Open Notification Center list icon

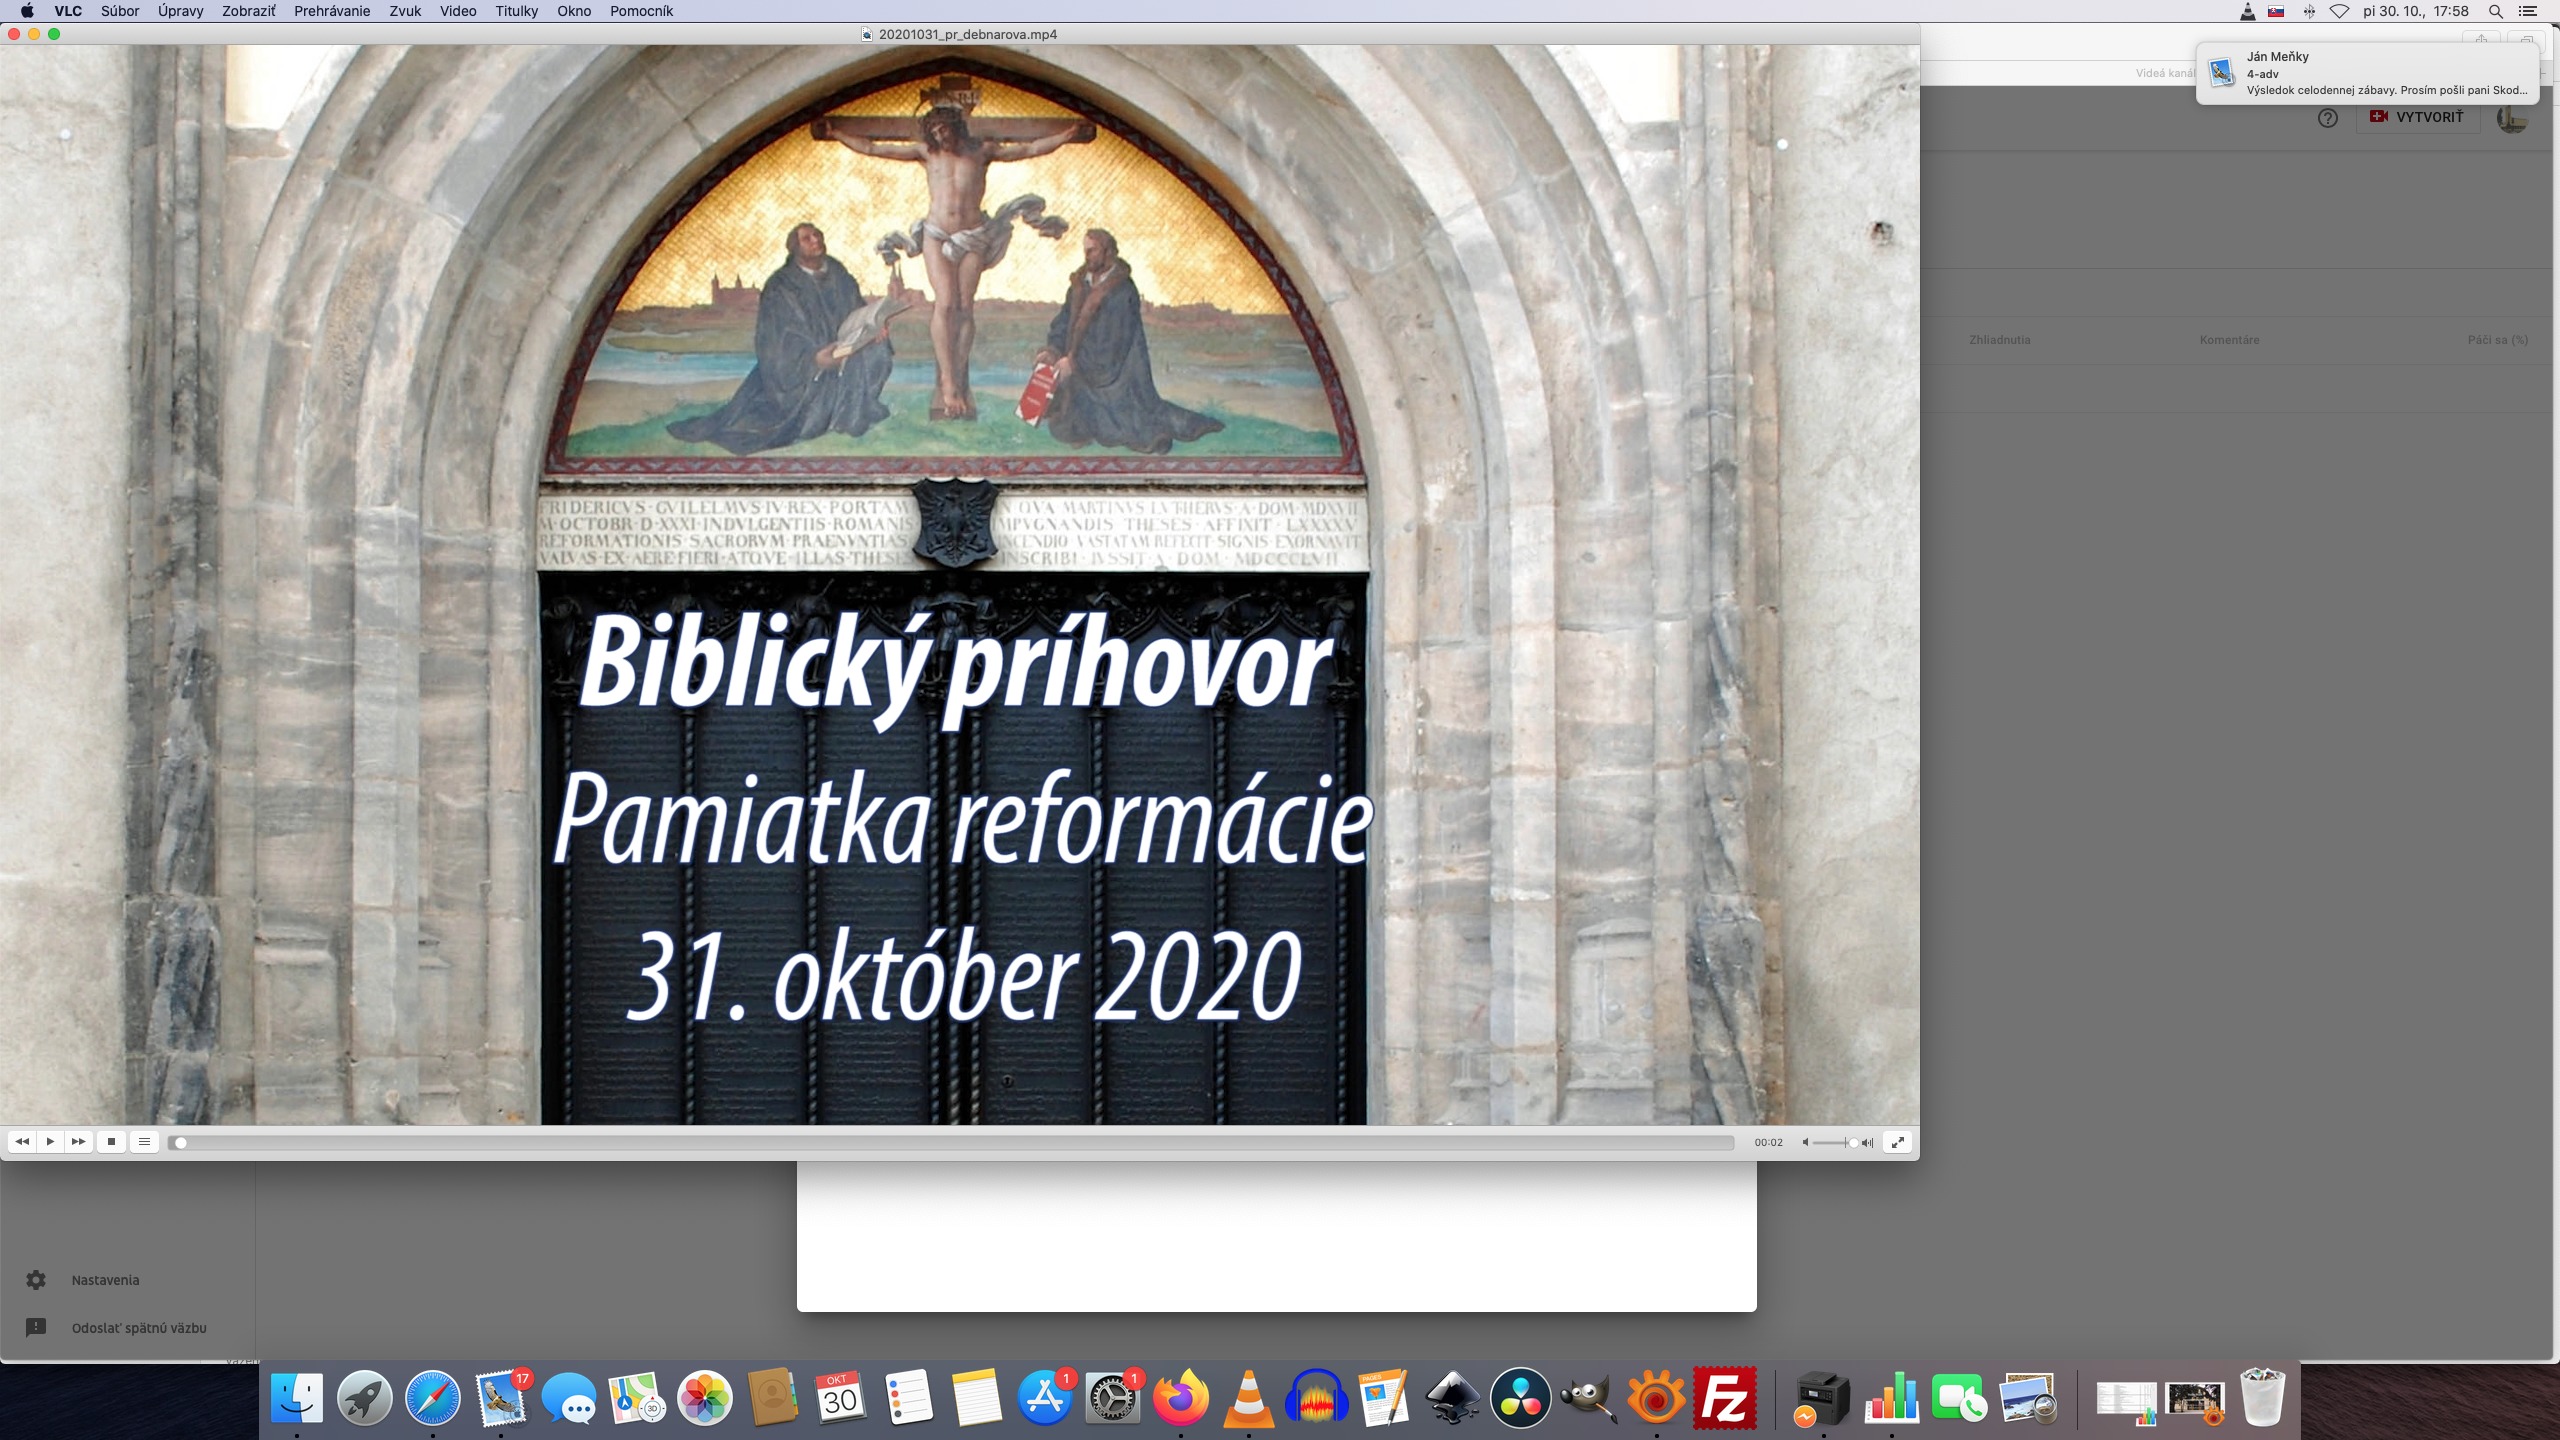2527,11
